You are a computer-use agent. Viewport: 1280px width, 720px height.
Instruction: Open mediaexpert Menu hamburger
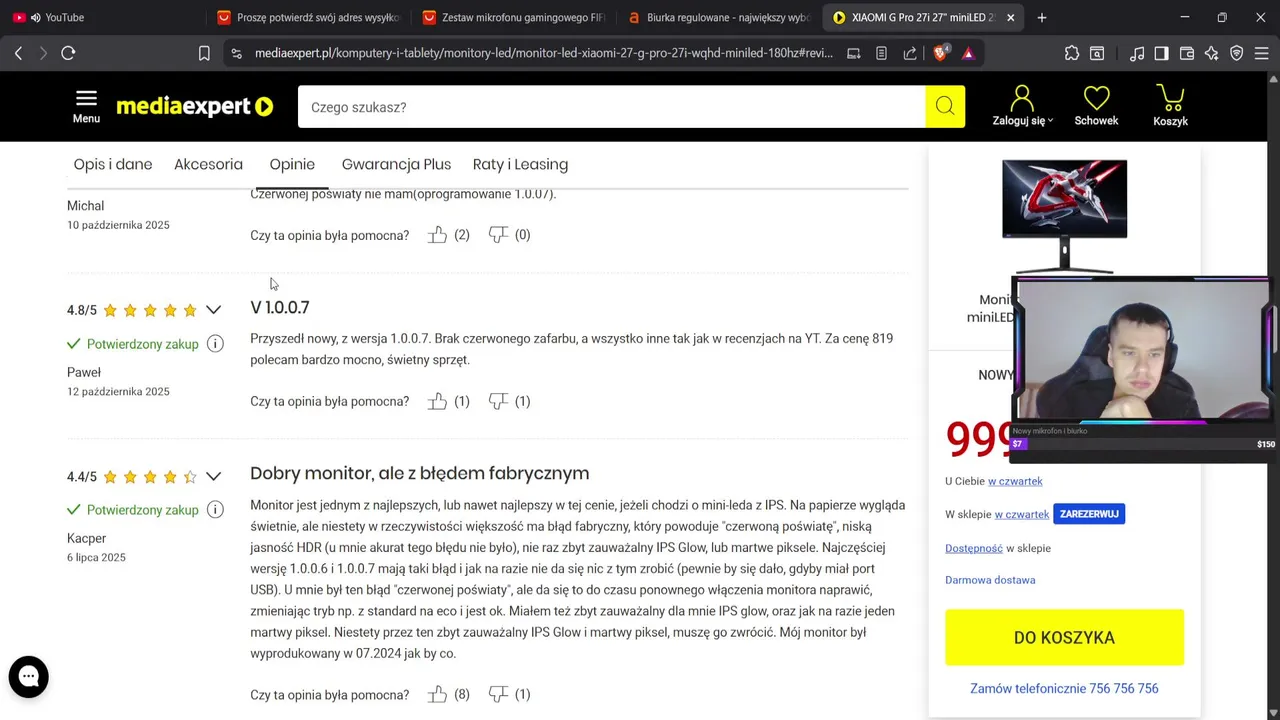tap(86, 106)
